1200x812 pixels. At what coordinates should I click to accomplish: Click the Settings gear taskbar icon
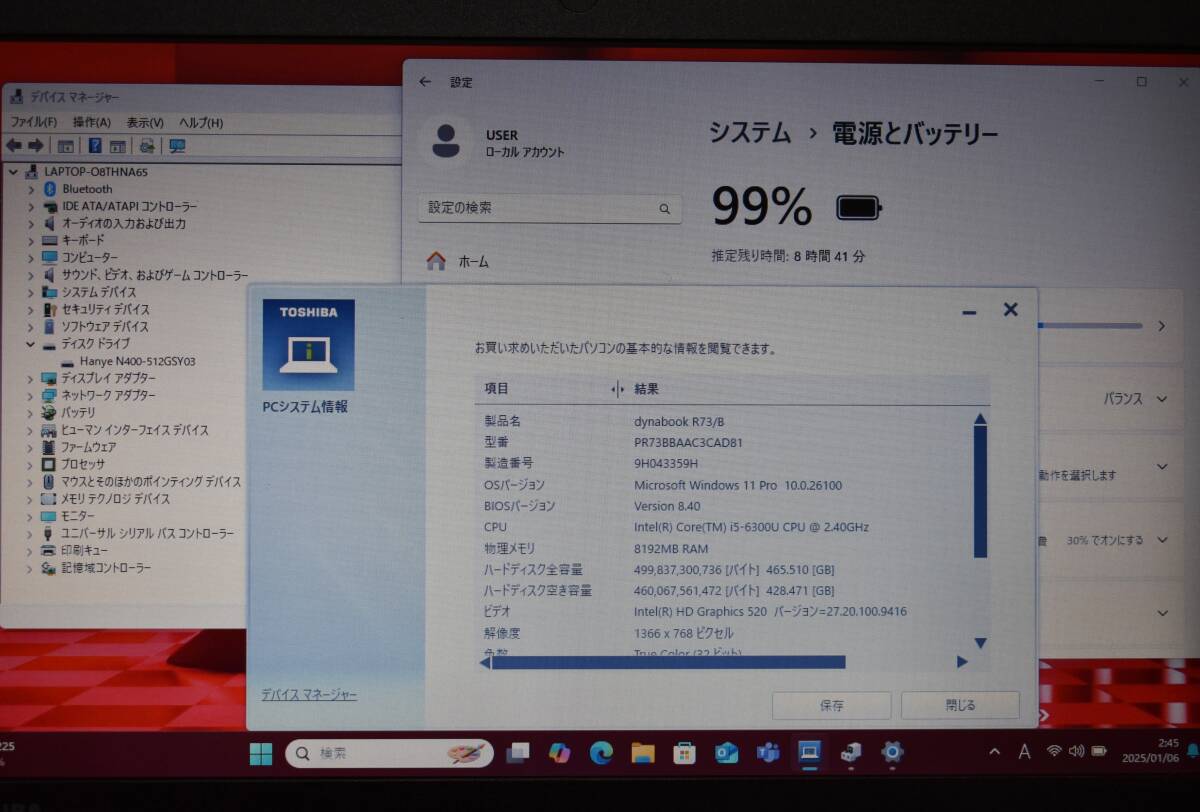[893, 752]
